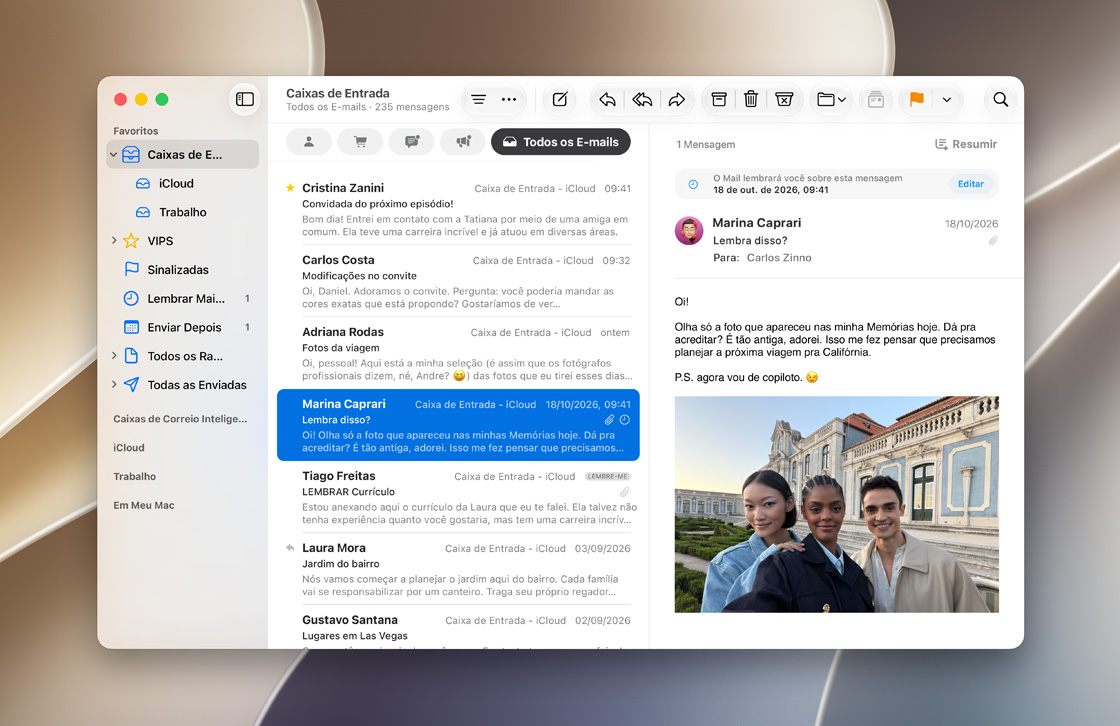Open Laura Mora Jardim do bairro email
The height and width of the screenshot is (726, 1120).
[x=458, y=570]
